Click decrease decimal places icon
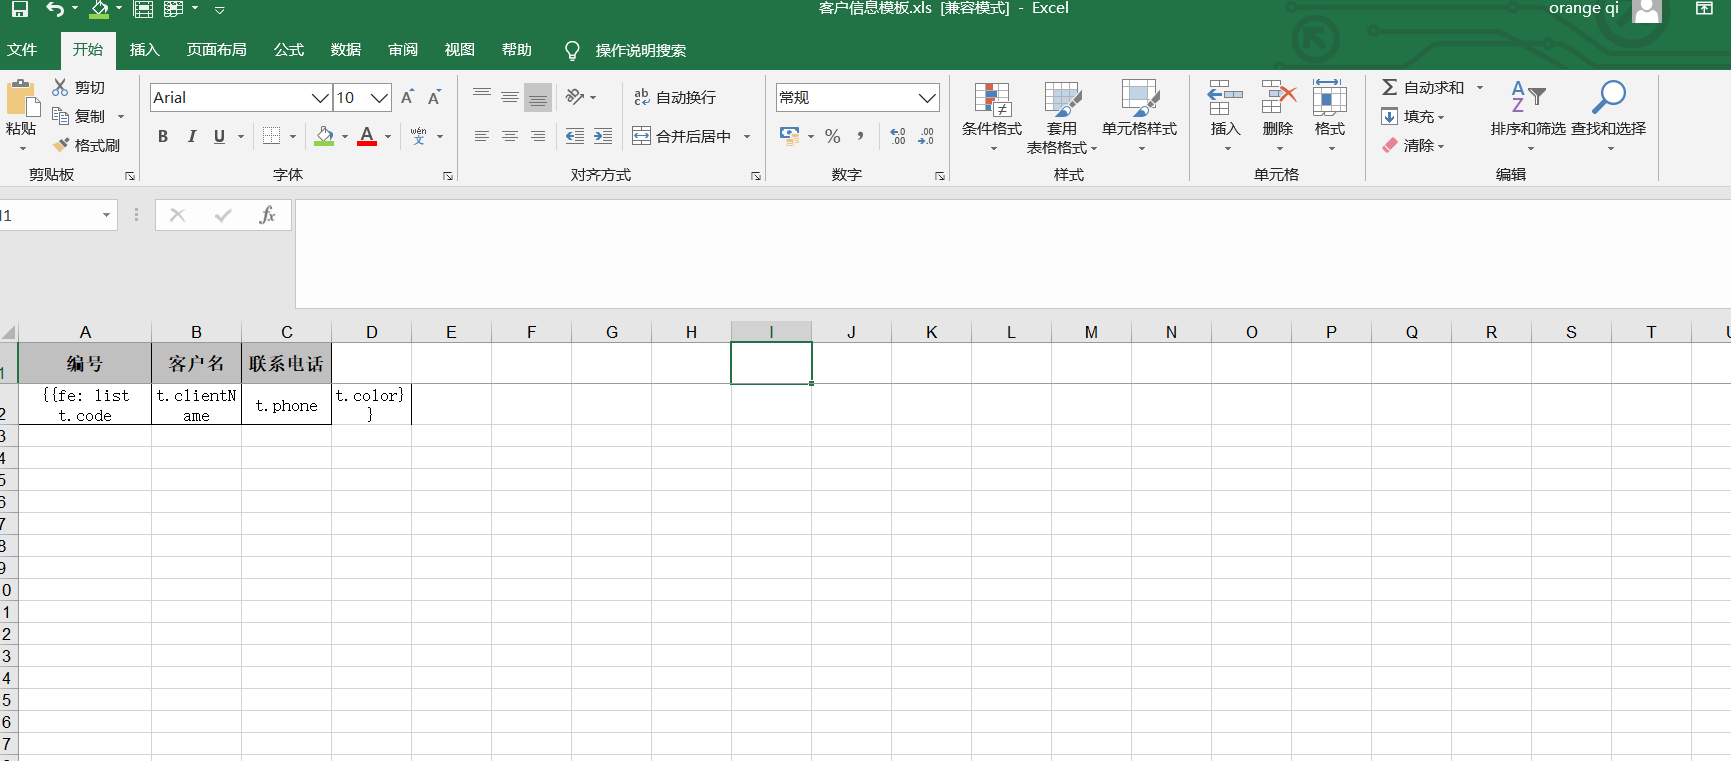The height and width of the screenshot is (761, 1731). point(926,136)
